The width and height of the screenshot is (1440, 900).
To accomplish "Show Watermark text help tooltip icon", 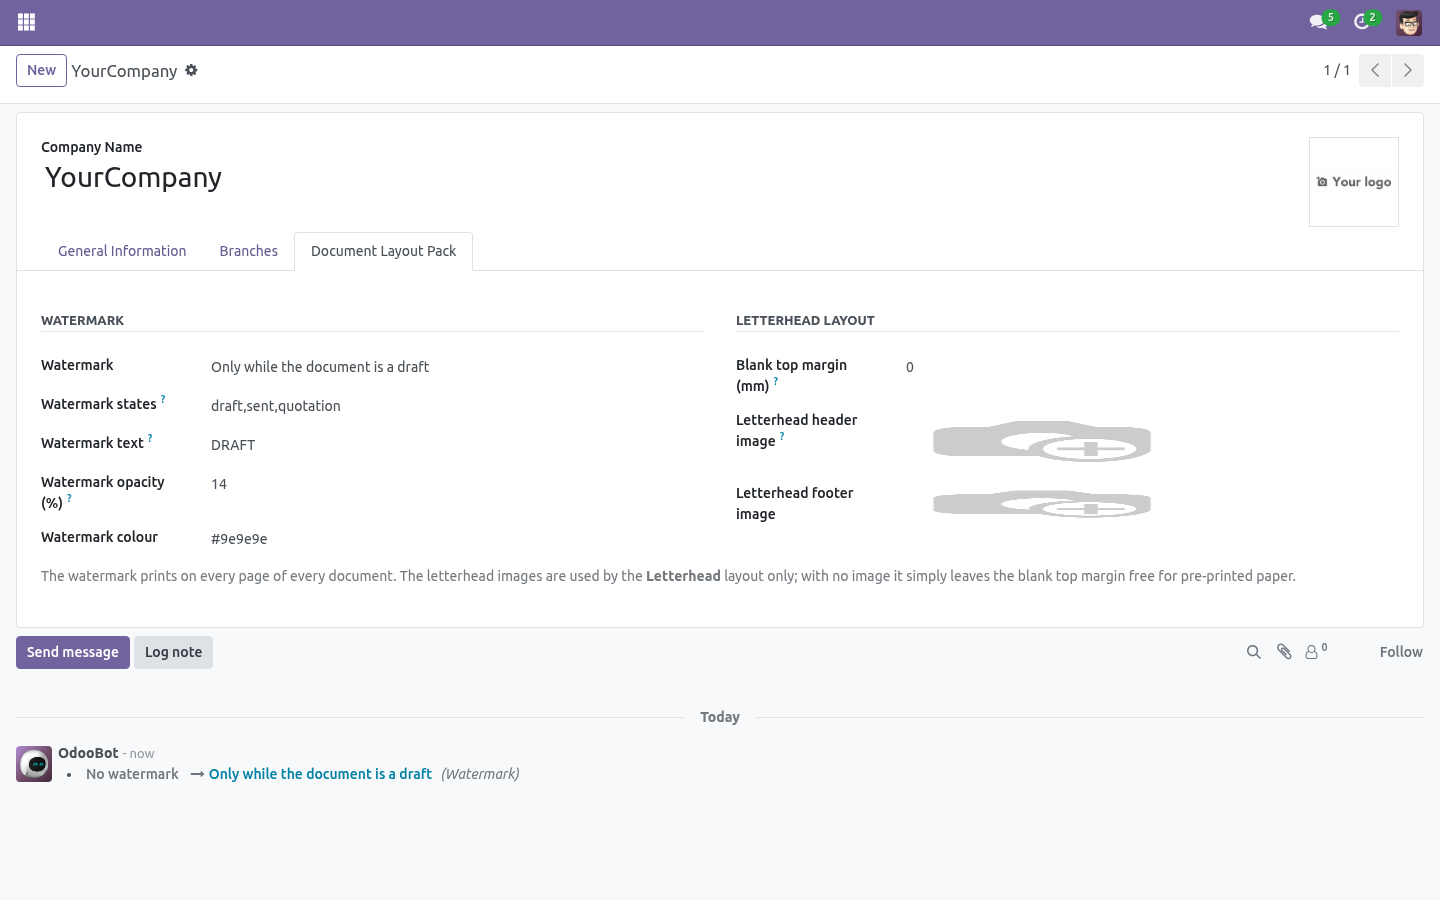I will pos(150,438).
